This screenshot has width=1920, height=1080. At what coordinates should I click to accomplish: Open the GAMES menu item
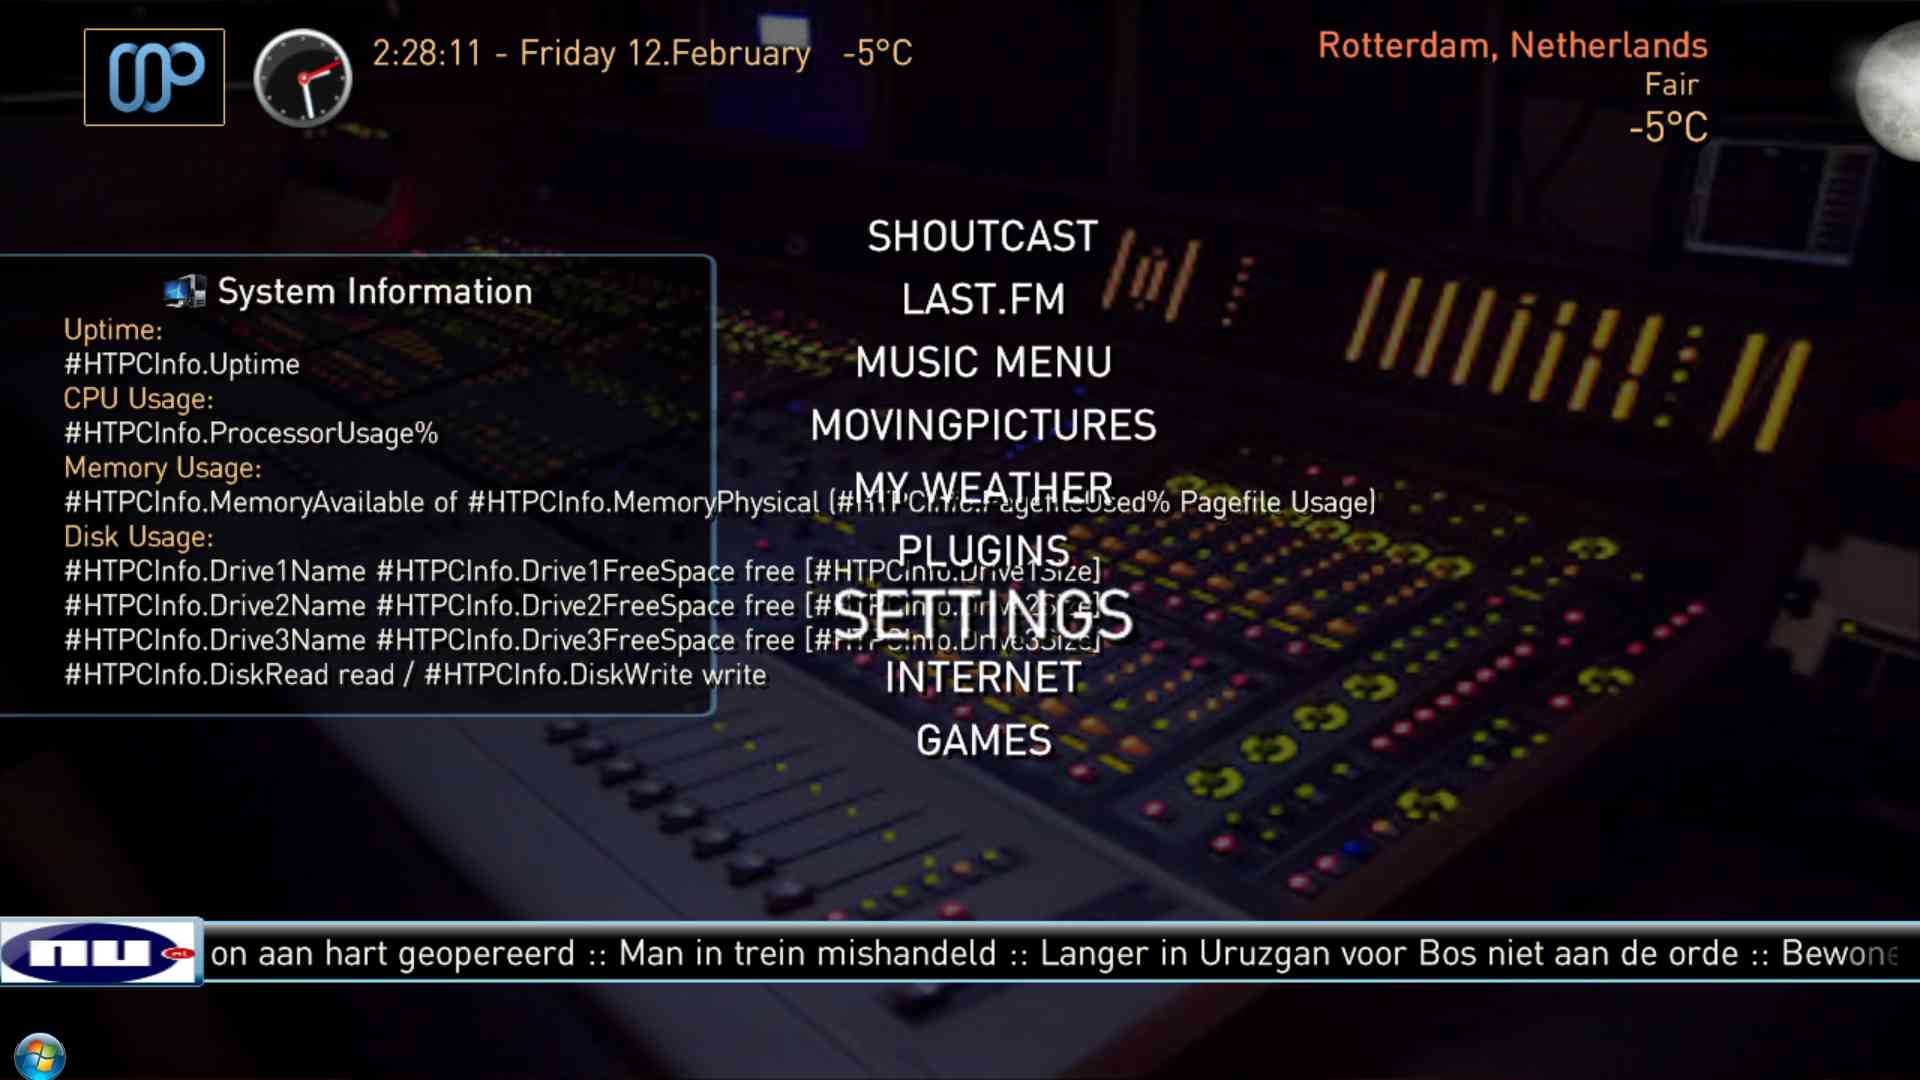pos(982,741)
